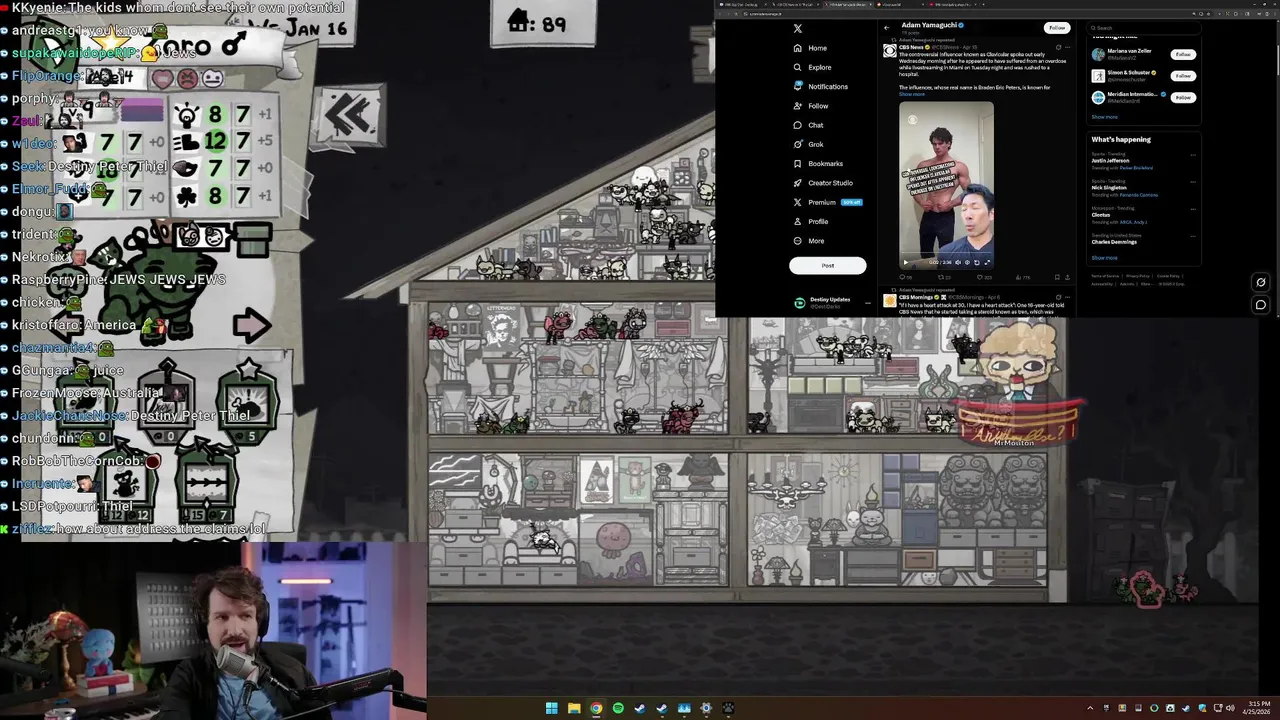Click the clover luck stat icon
This screenshot has width=1280, height=720.
click(x=187, y=196)
